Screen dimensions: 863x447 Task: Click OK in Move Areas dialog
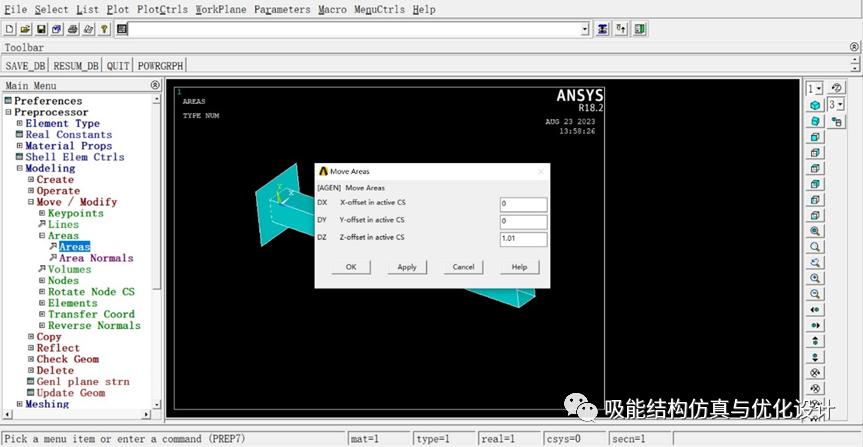[x=351, y=267]
